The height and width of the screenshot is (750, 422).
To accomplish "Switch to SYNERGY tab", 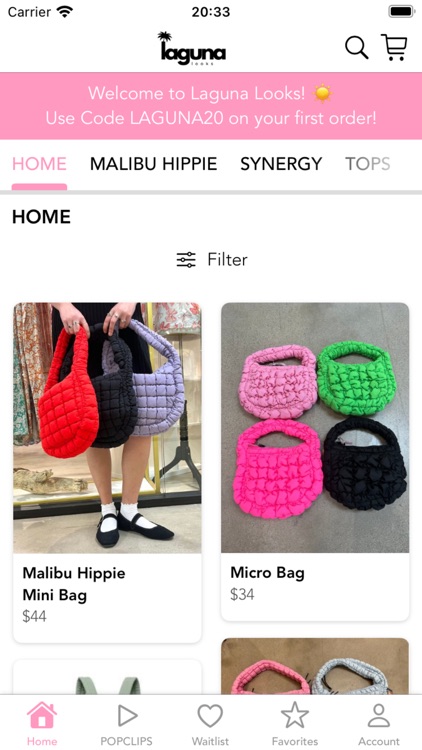I will 281,164.
